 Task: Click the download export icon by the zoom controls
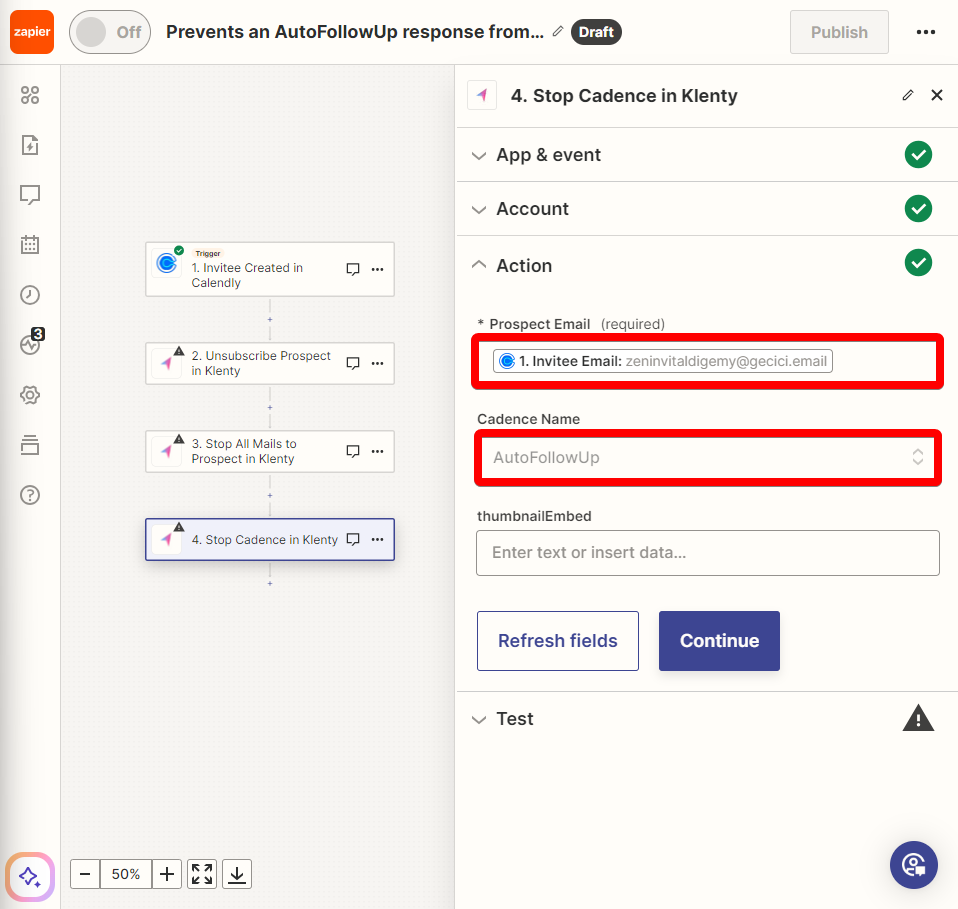(237, 874)
